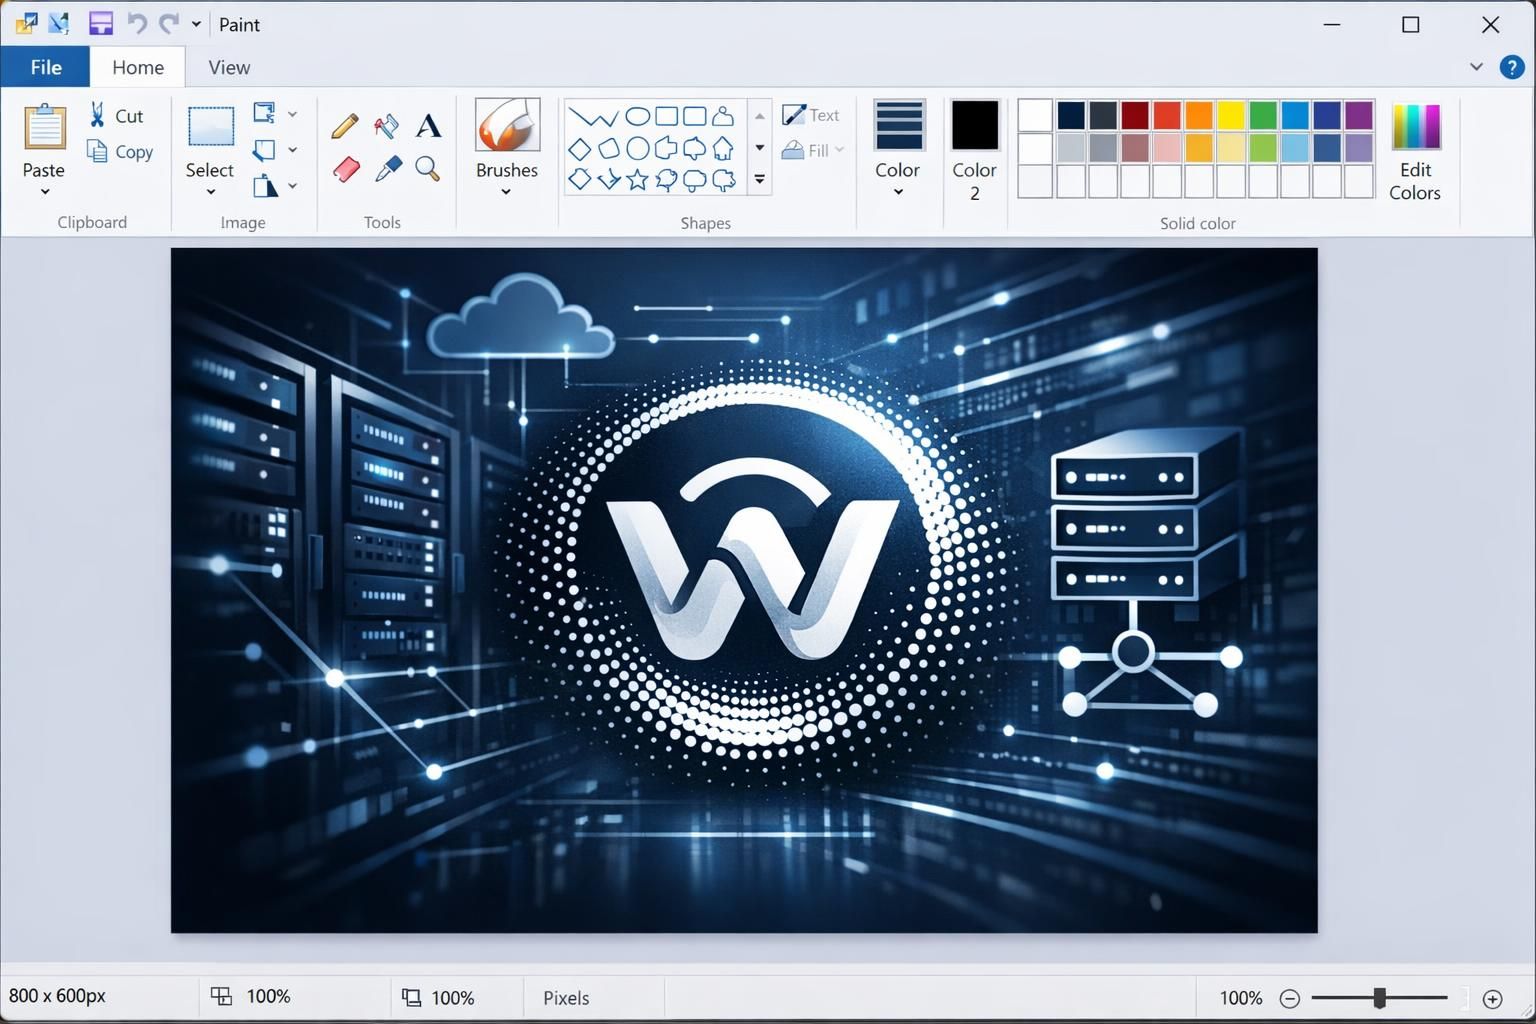The width and height of the screenshot is (1536, 1024).
Task: Click the Zoom out minus button
Action: pos(1290,998)
